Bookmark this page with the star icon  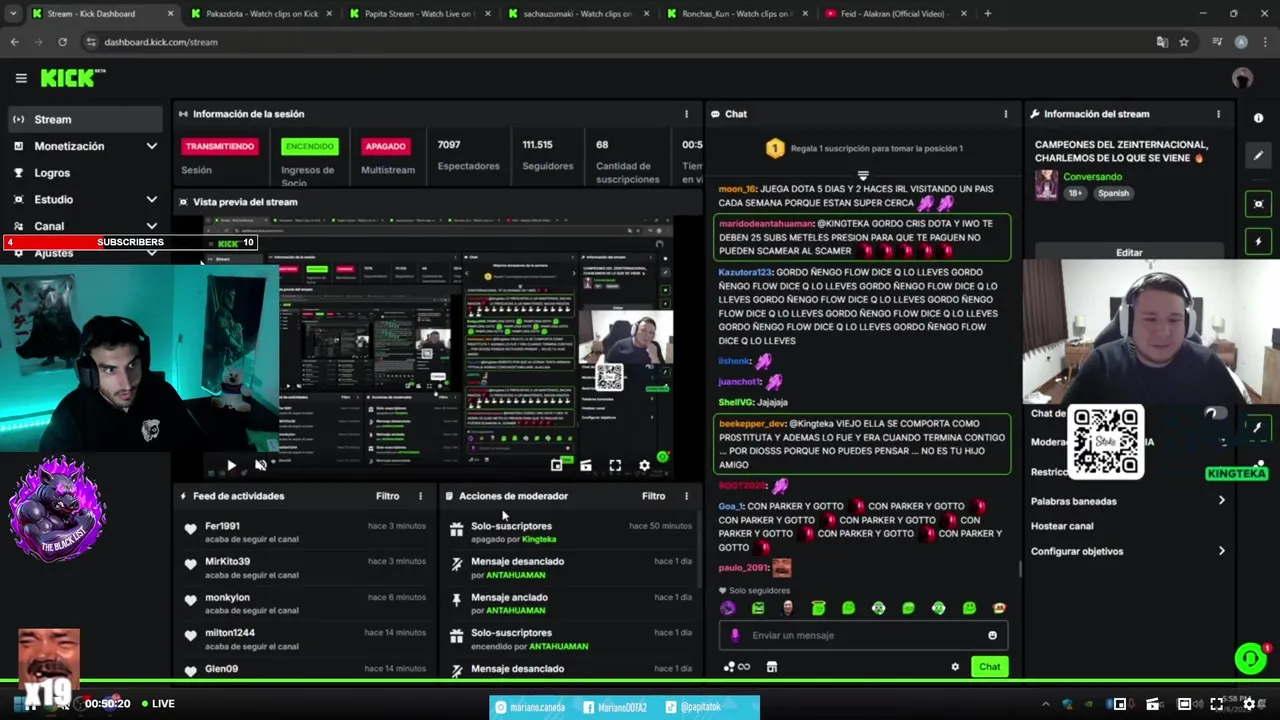[1184, 42]
